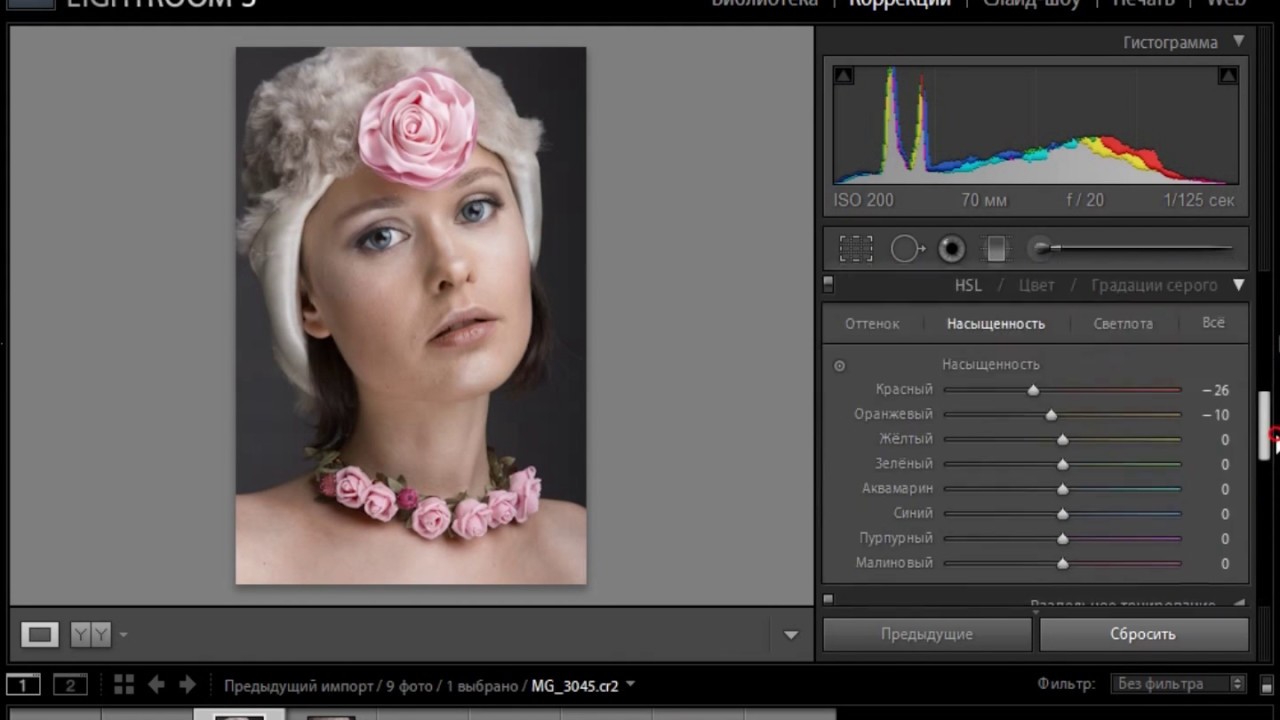Toggle HSL panel on/off switch
Viewport: 1280px width, 720px height.
828,285
